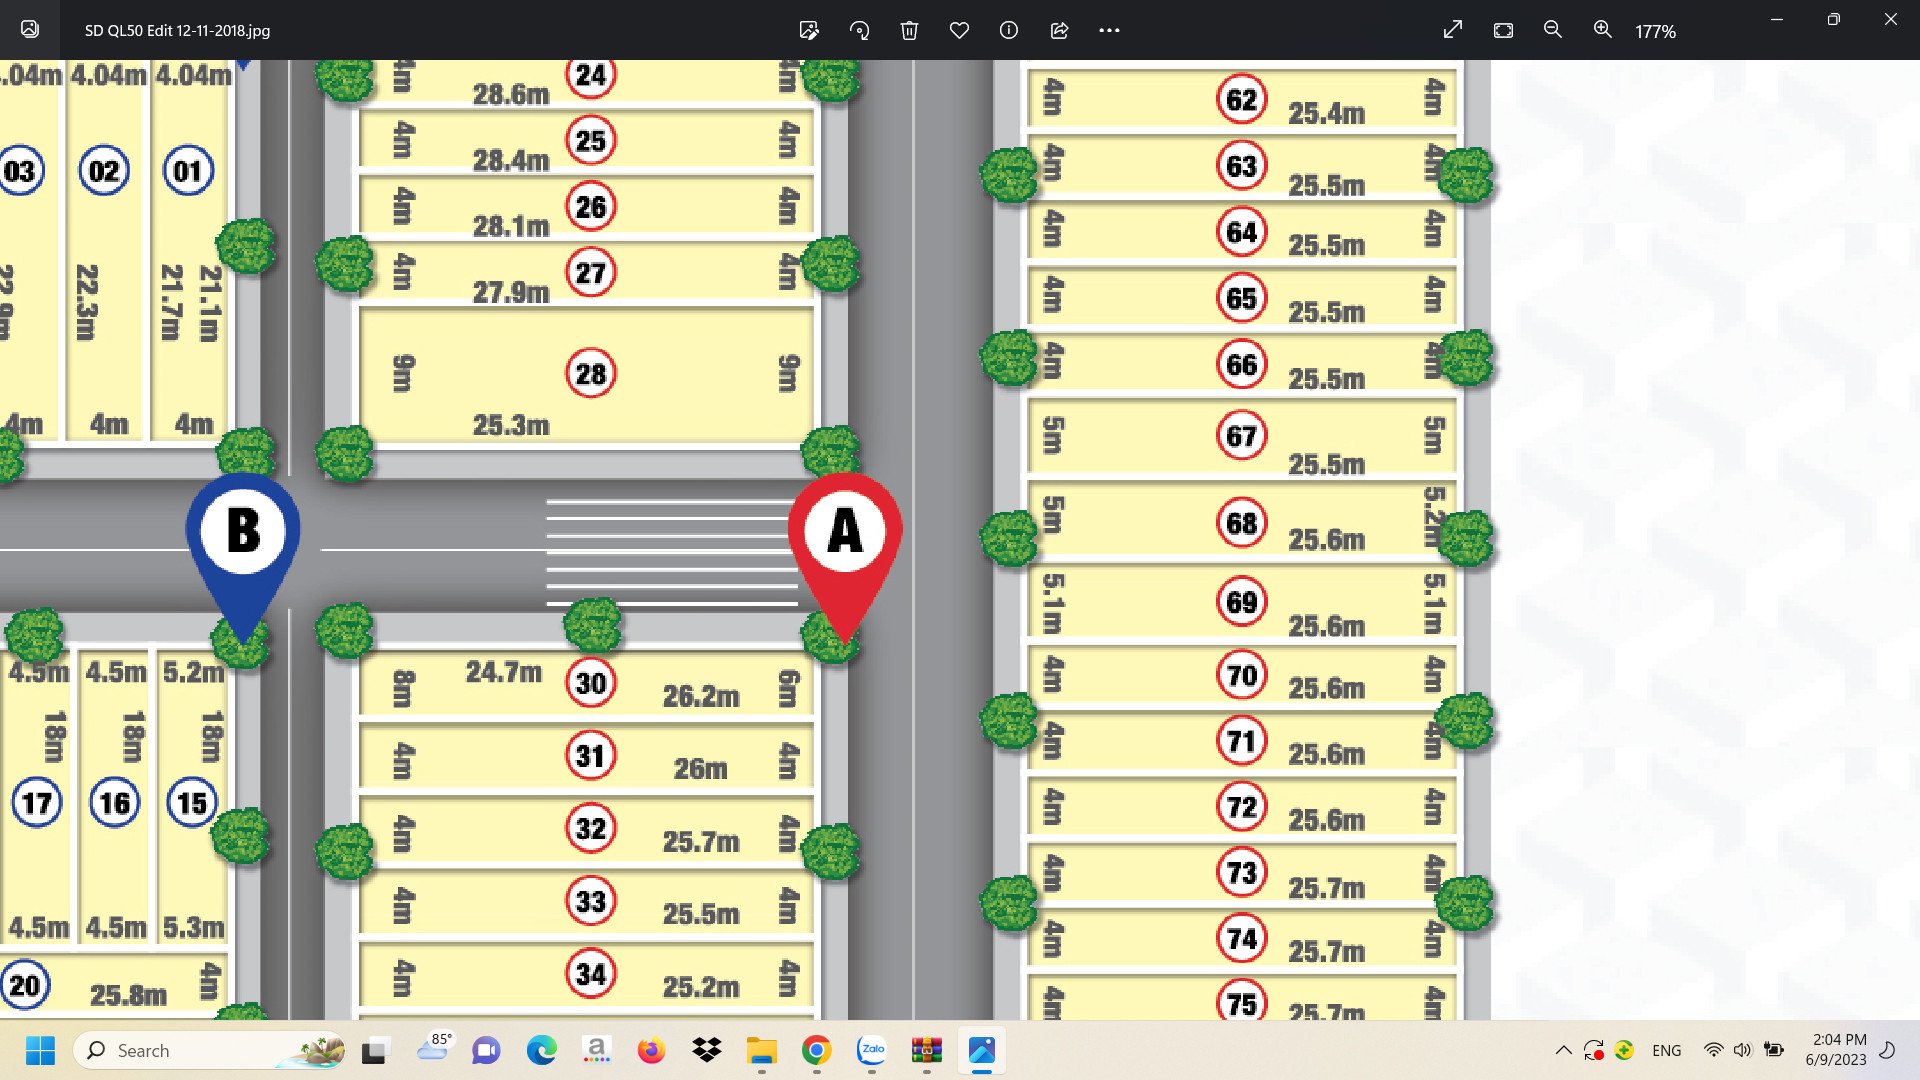Open the battery status tray icon
The width and height of the screenshot is (1920, 1080).
pos(1774,1050)
